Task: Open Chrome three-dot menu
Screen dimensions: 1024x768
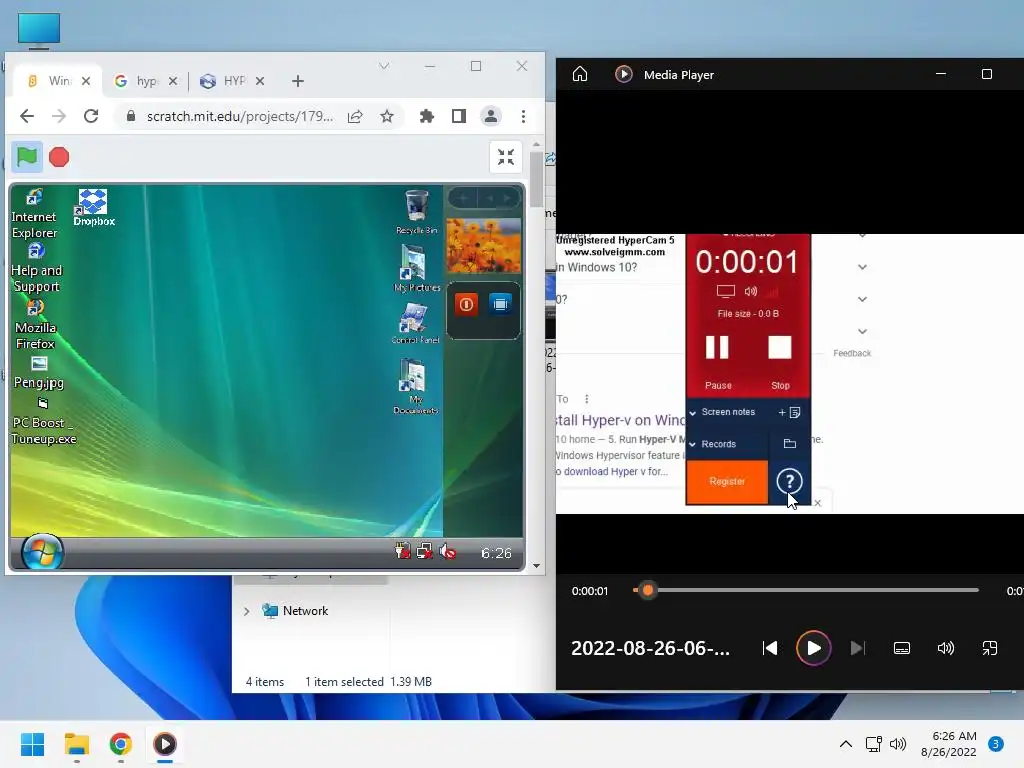Action: tap(523, 116)
